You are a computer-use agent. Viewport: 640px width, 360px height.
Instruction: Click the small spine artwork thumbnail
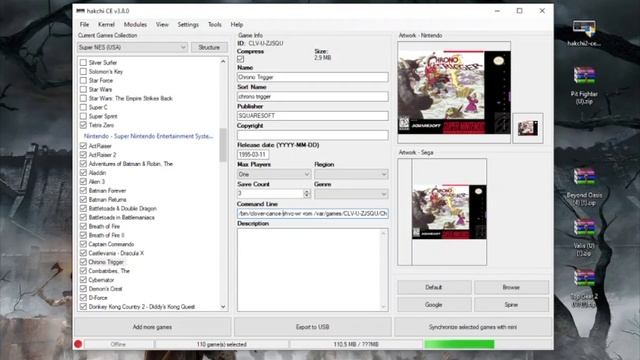pyautogui.click(x=528, y=128)
